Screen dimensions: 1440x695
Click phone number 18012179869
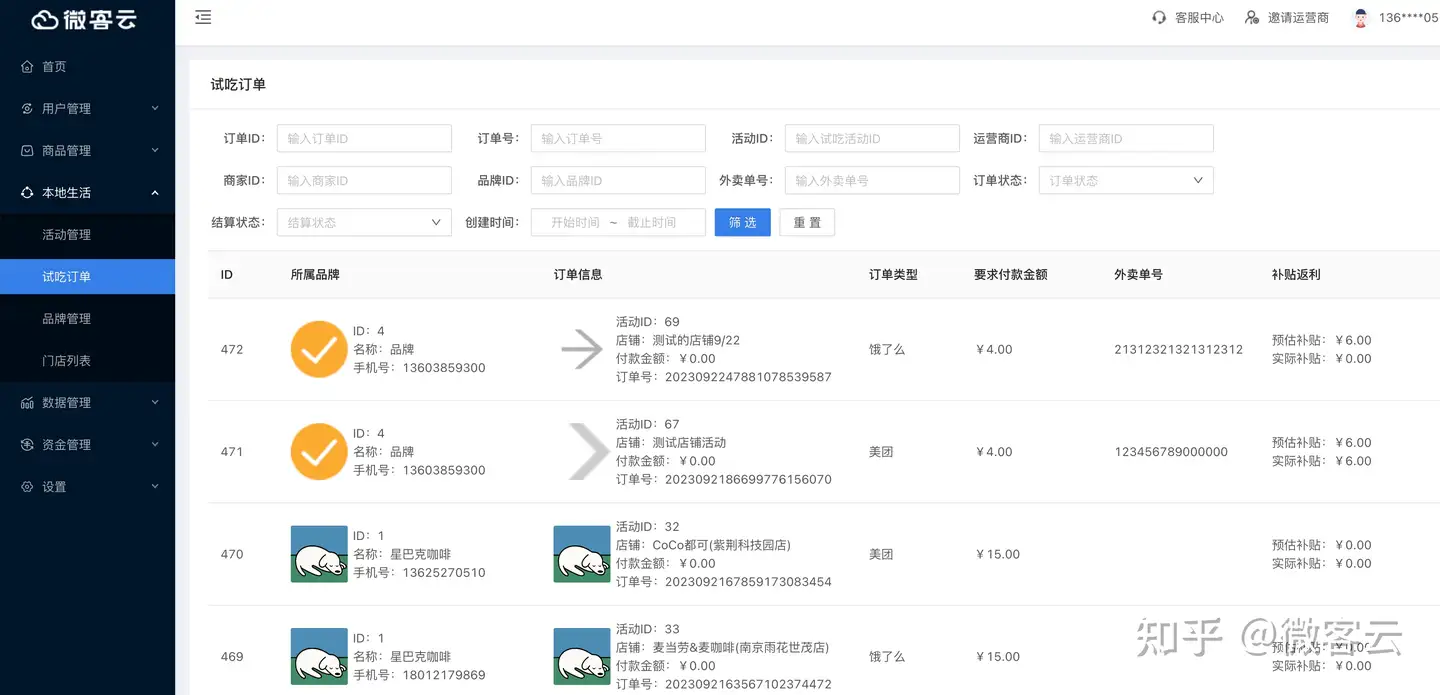pyautogui.click(x=444, y=675)
